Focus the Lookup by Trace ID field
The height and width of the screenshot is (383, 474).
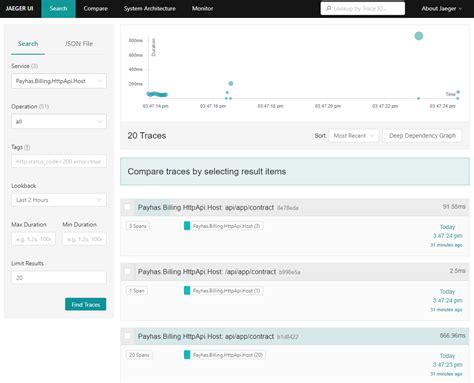tap(363, 8)
